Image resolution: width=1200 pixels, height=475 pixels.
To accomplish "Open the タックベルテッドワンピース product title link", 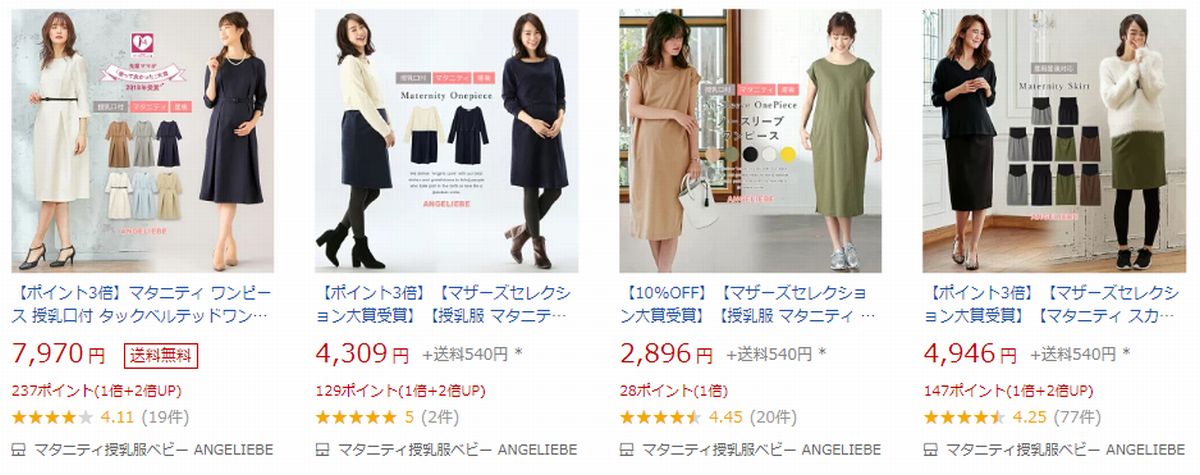I will coord(141,306).
